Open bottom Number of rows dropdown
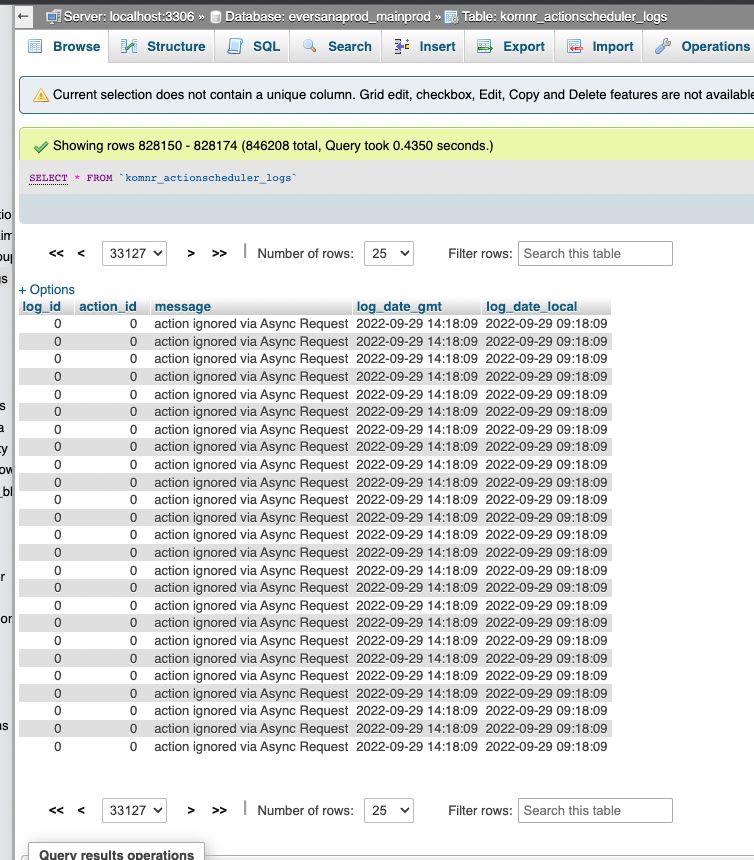This screenshot has height=860, width=754. (x=389, y=810)
